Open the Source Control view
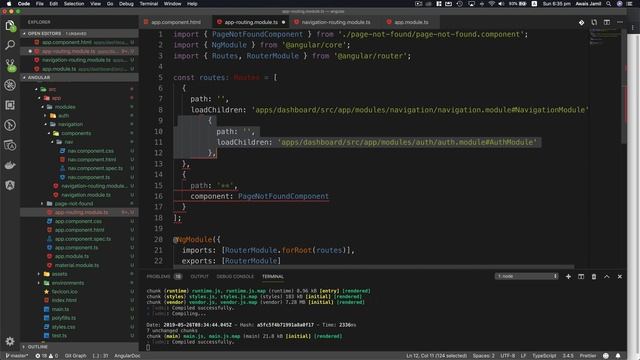The image size is (640, 360). pos(10,65)
